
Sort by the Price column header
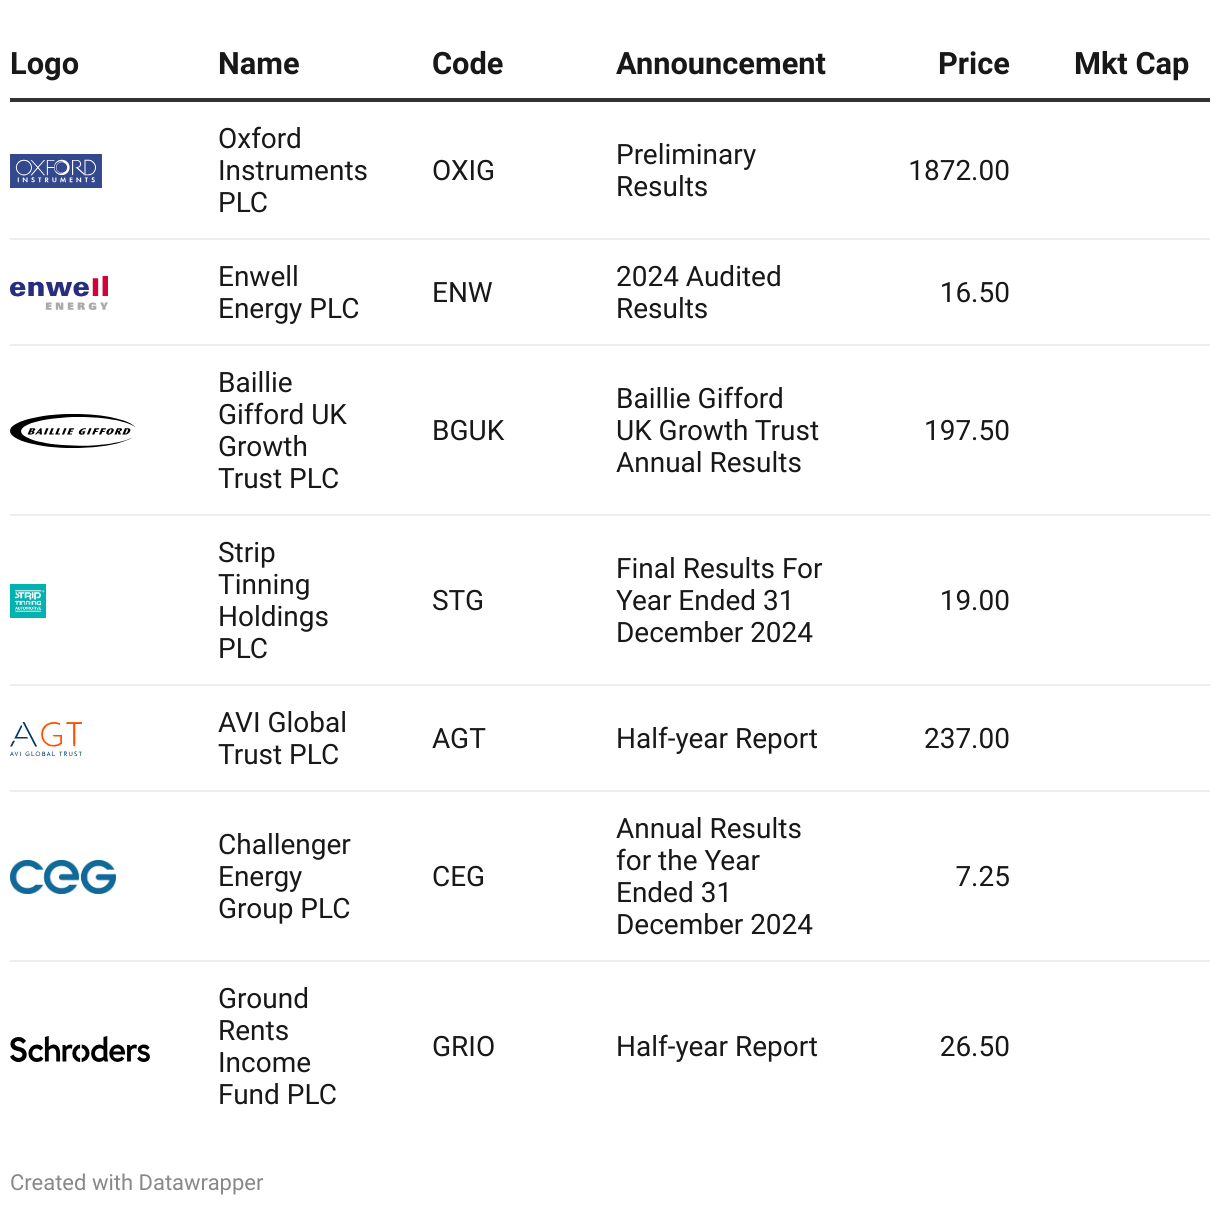973,64
